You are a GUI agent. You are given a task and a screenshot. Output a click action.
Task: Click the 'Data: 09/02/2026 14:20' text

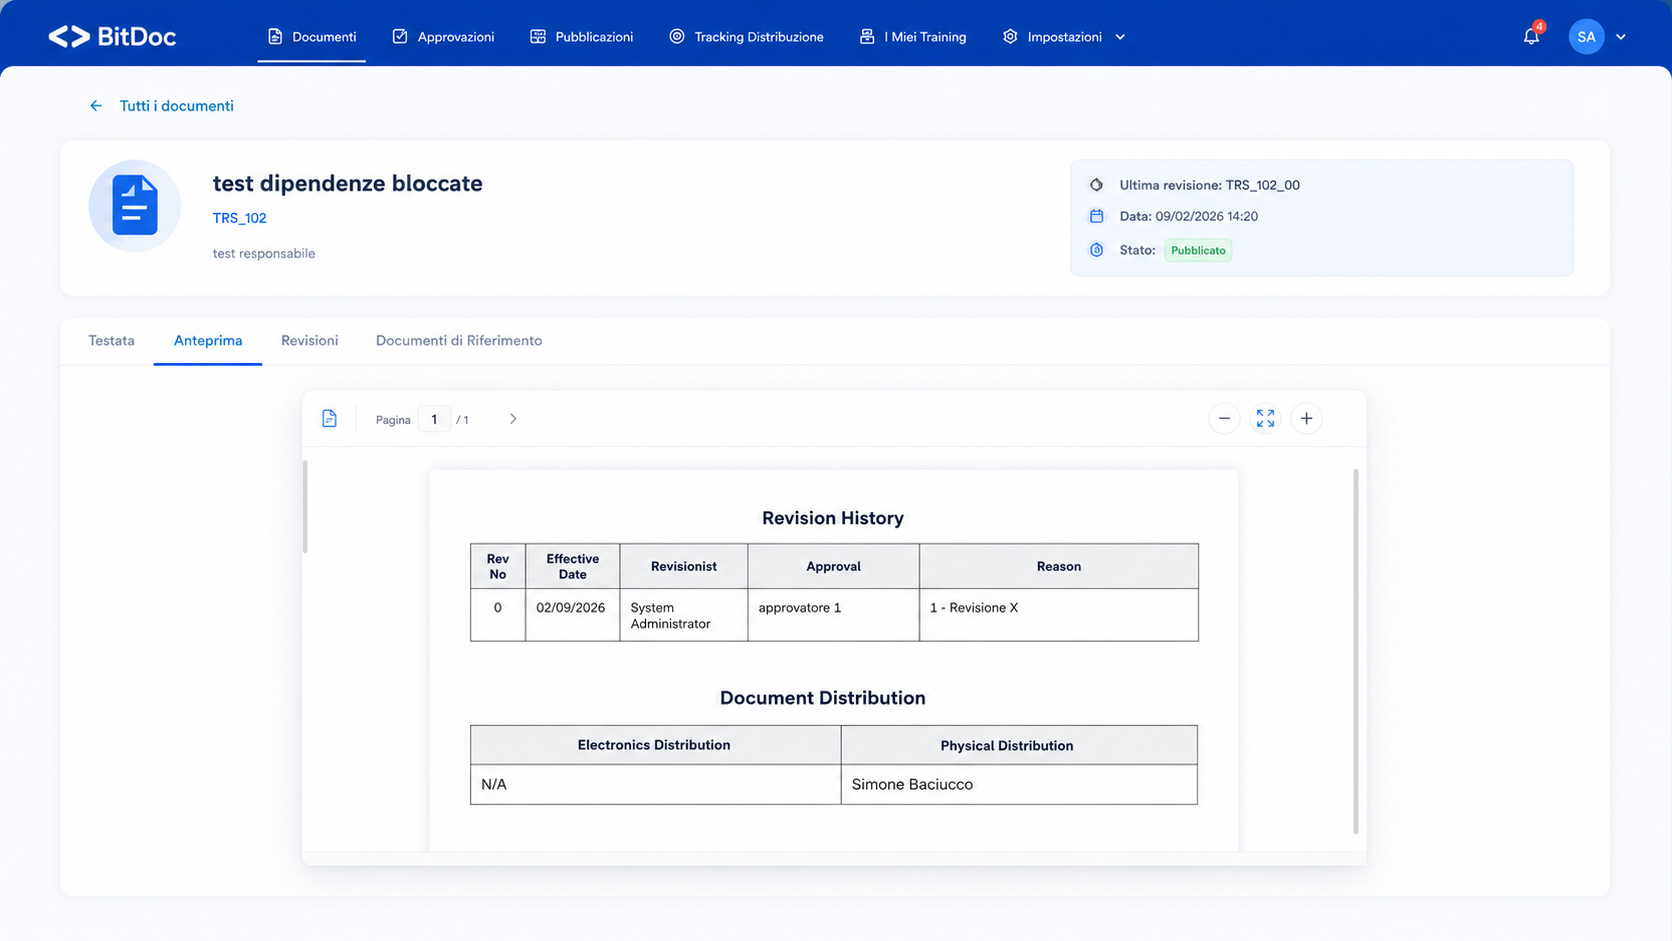tap(1188, 216)
